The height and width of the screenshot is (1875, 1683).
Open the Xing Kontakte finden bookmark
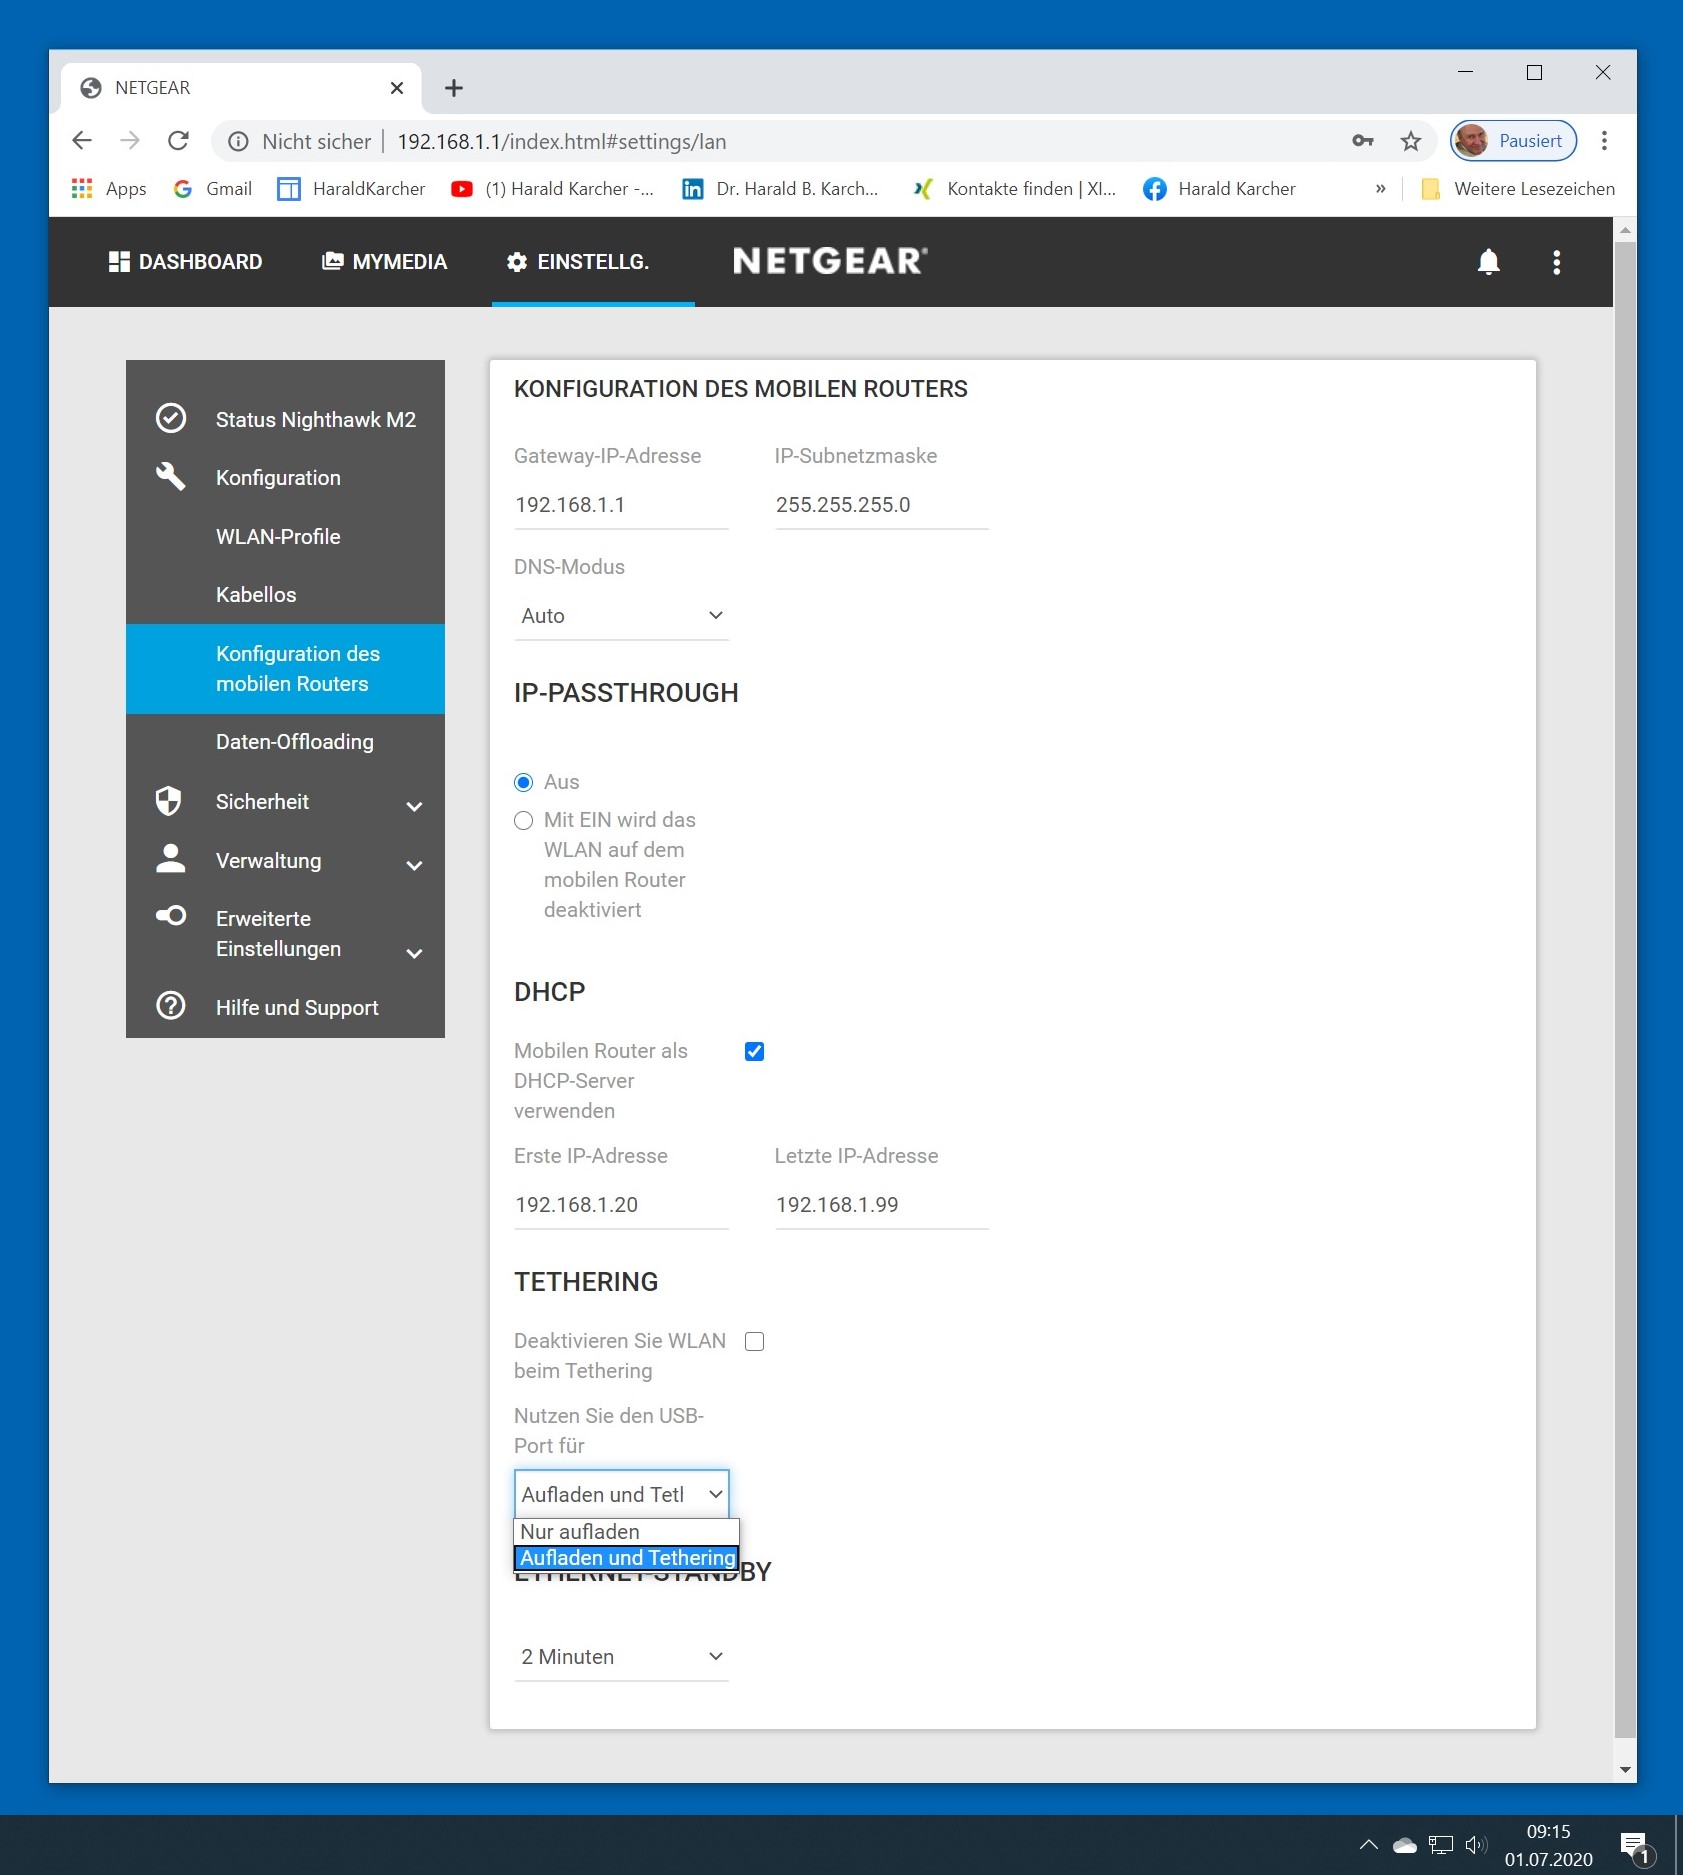coord(1014,189)
